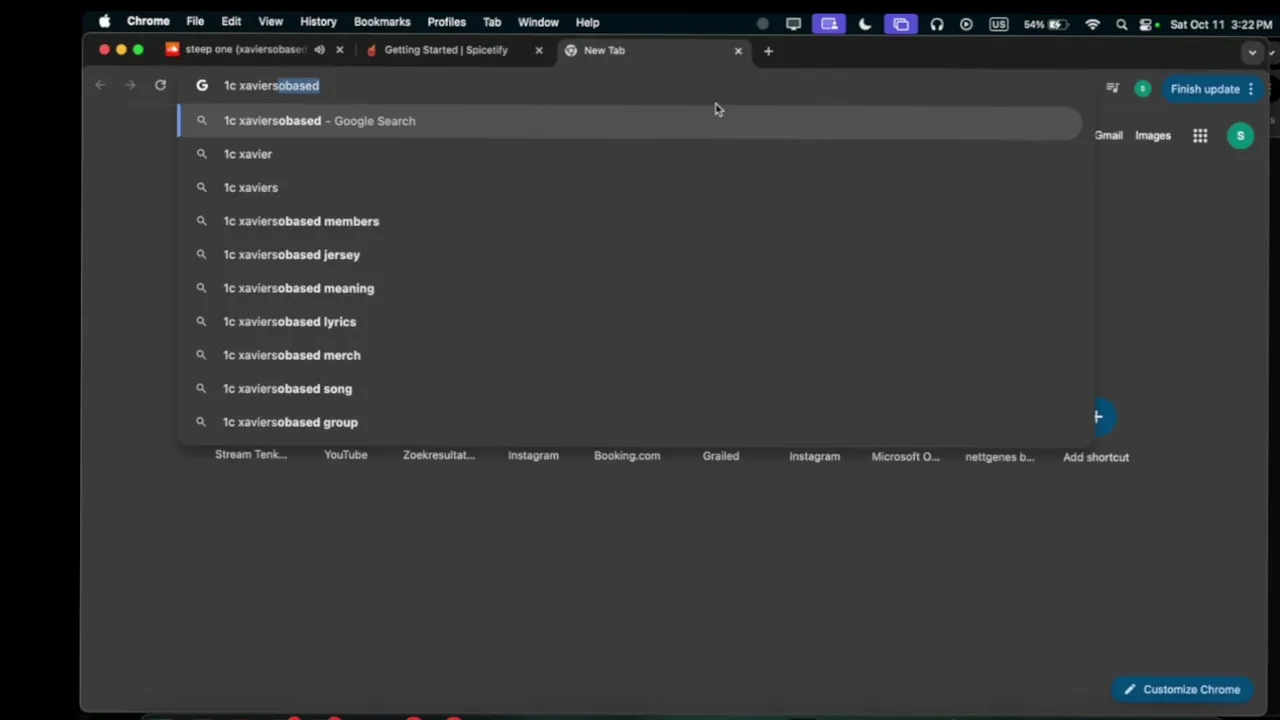Viewport: 1280px width, 720px height.
Task: Open the Google account avatar on page
Action: 1240,136
